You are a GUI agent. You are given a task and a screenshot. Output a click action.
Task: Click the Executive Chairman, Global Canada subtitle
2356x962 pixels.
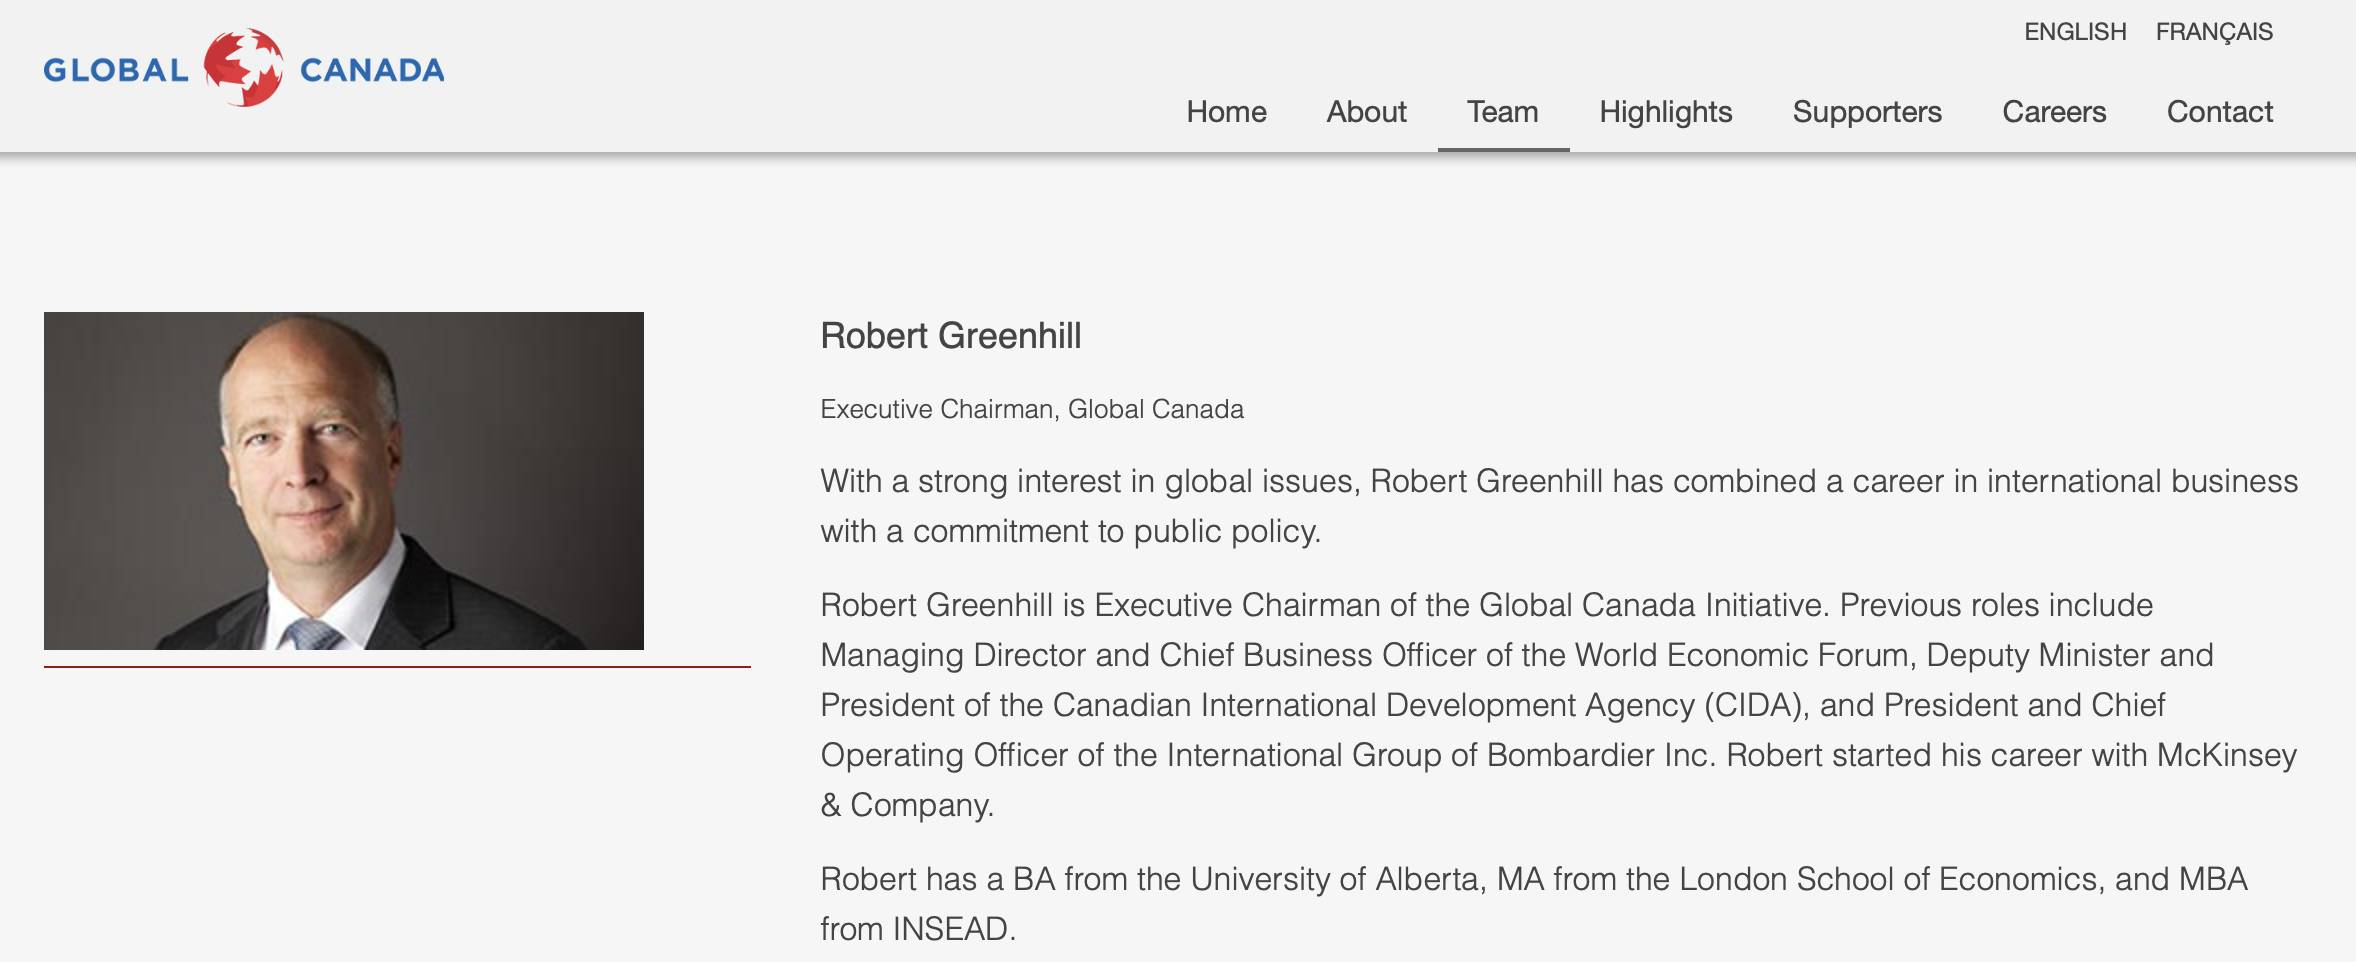click(1031, 409)
